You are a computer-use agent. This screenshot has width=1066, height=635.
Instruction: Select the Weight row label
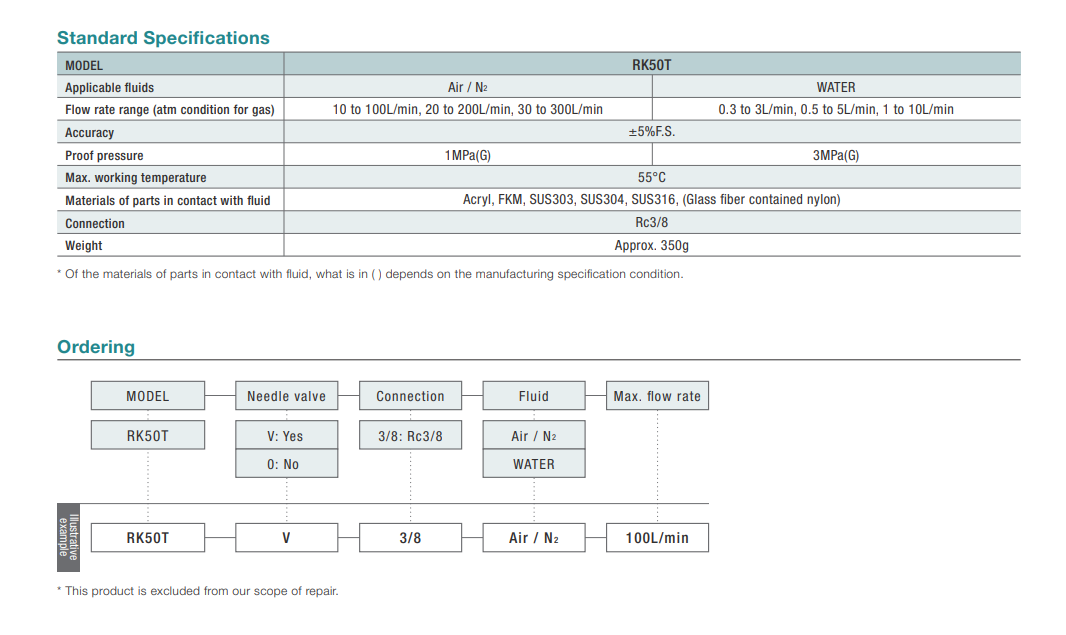(84, 245)
